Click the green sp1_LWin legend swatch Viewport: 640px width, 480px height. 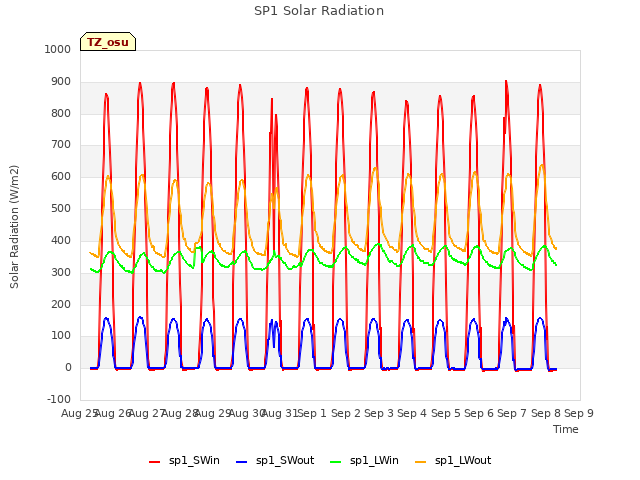tap(336, 461)
